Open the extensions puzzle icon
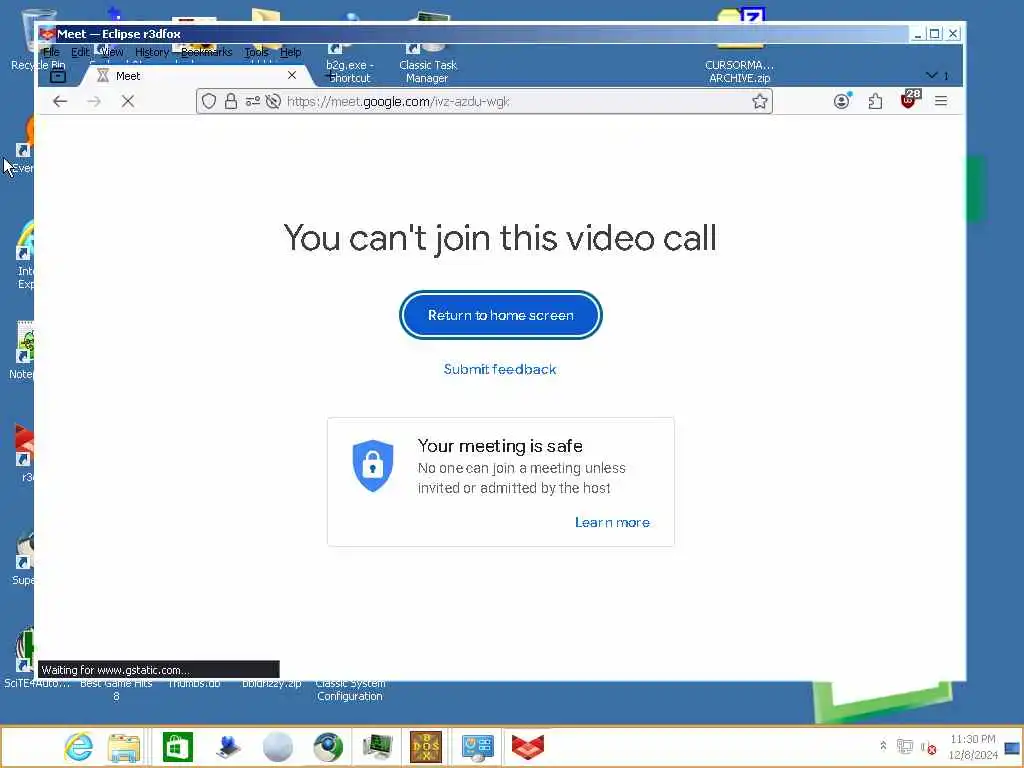This screenshot has height=768, width=1024. [875, 101]
